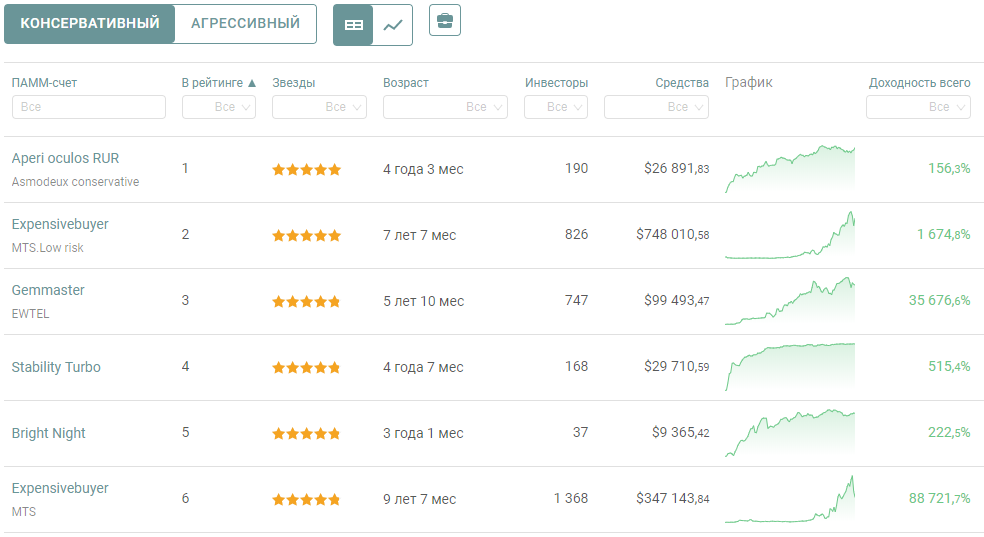Click the 515,4% return value
This screenshot has width=984, height=537.
949,366
